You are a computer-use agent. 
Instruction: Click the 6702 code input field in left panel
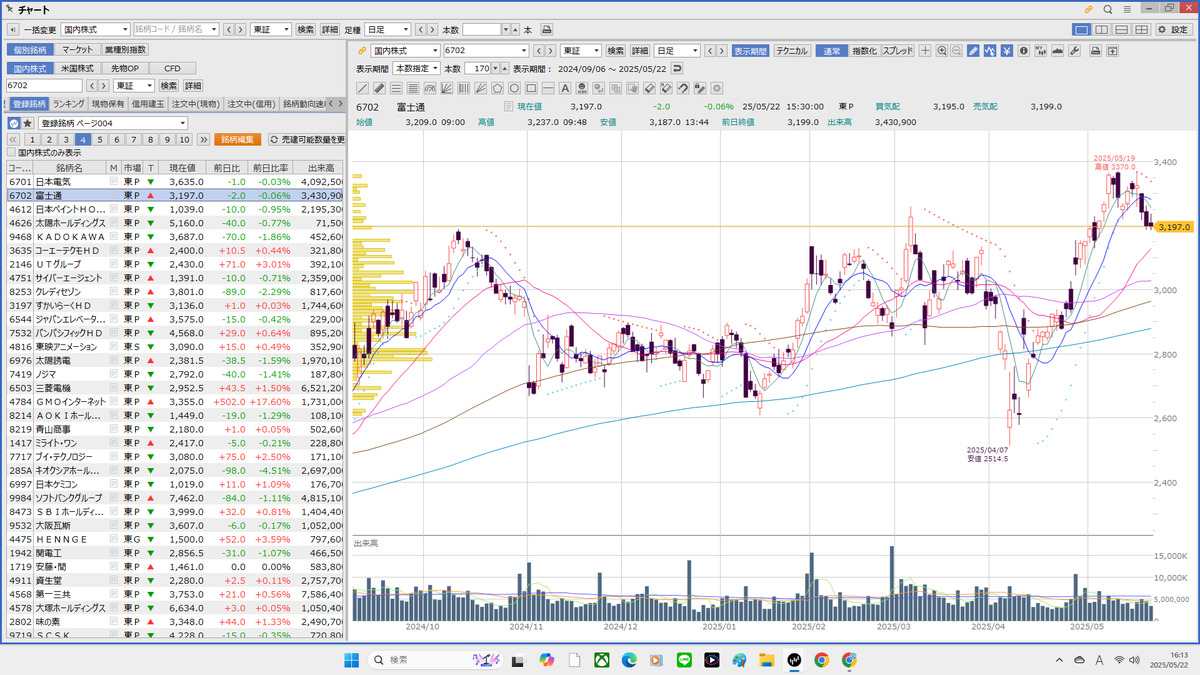coord(43,86)
